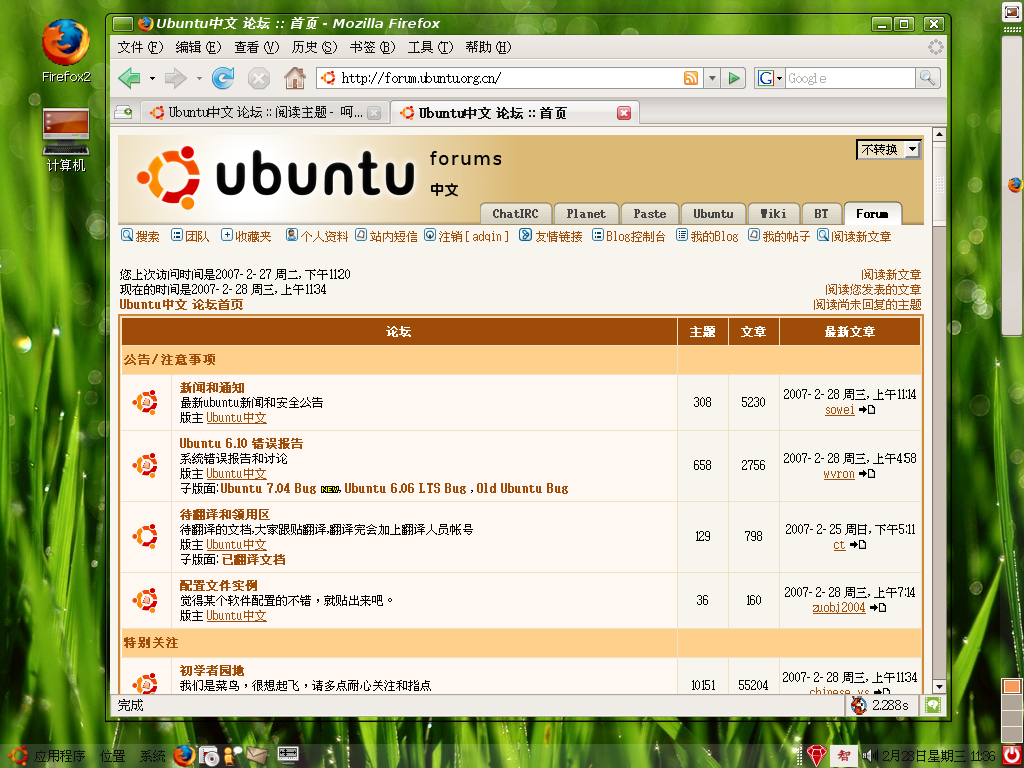Open the 帮助 menu
This screenshot has height=768, width=1024.
click(488, 47)
